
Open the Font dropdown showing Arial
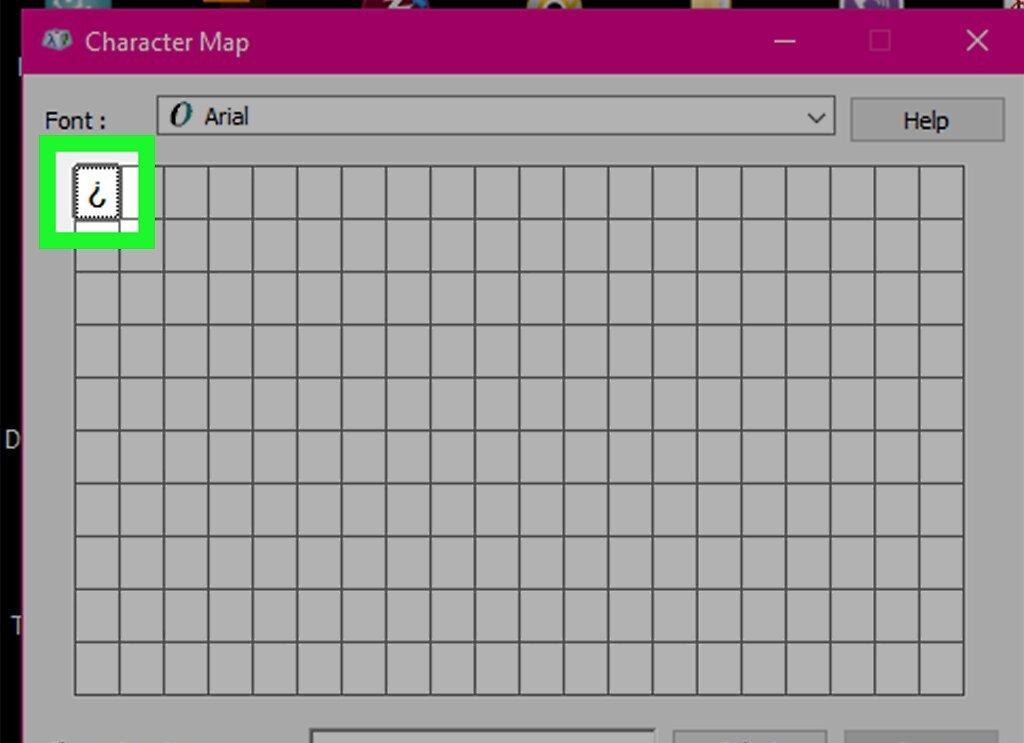(x=496, y=116)
